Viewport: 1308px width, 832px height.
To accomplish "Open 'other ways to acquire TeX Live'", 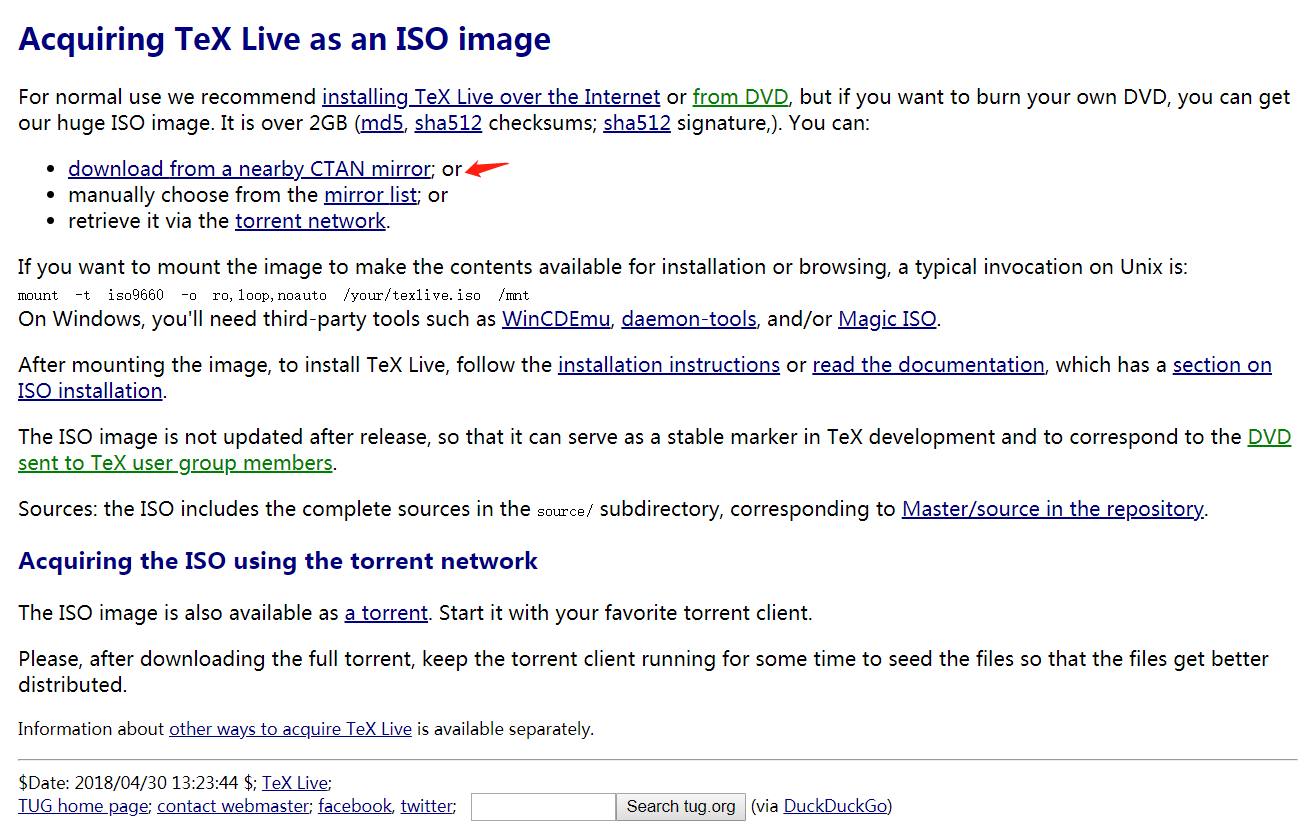I will pos(290,729).
